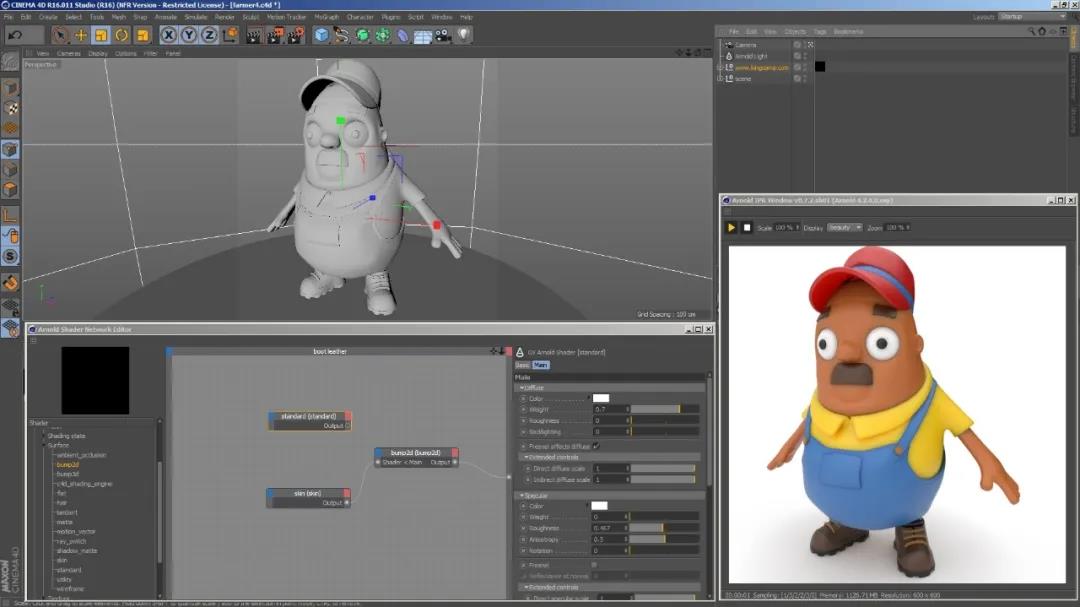Viewport: 1080px width, 607px height.
Task: Enable the Specular Fresnel checkbox
Action: tap(595, 565)
